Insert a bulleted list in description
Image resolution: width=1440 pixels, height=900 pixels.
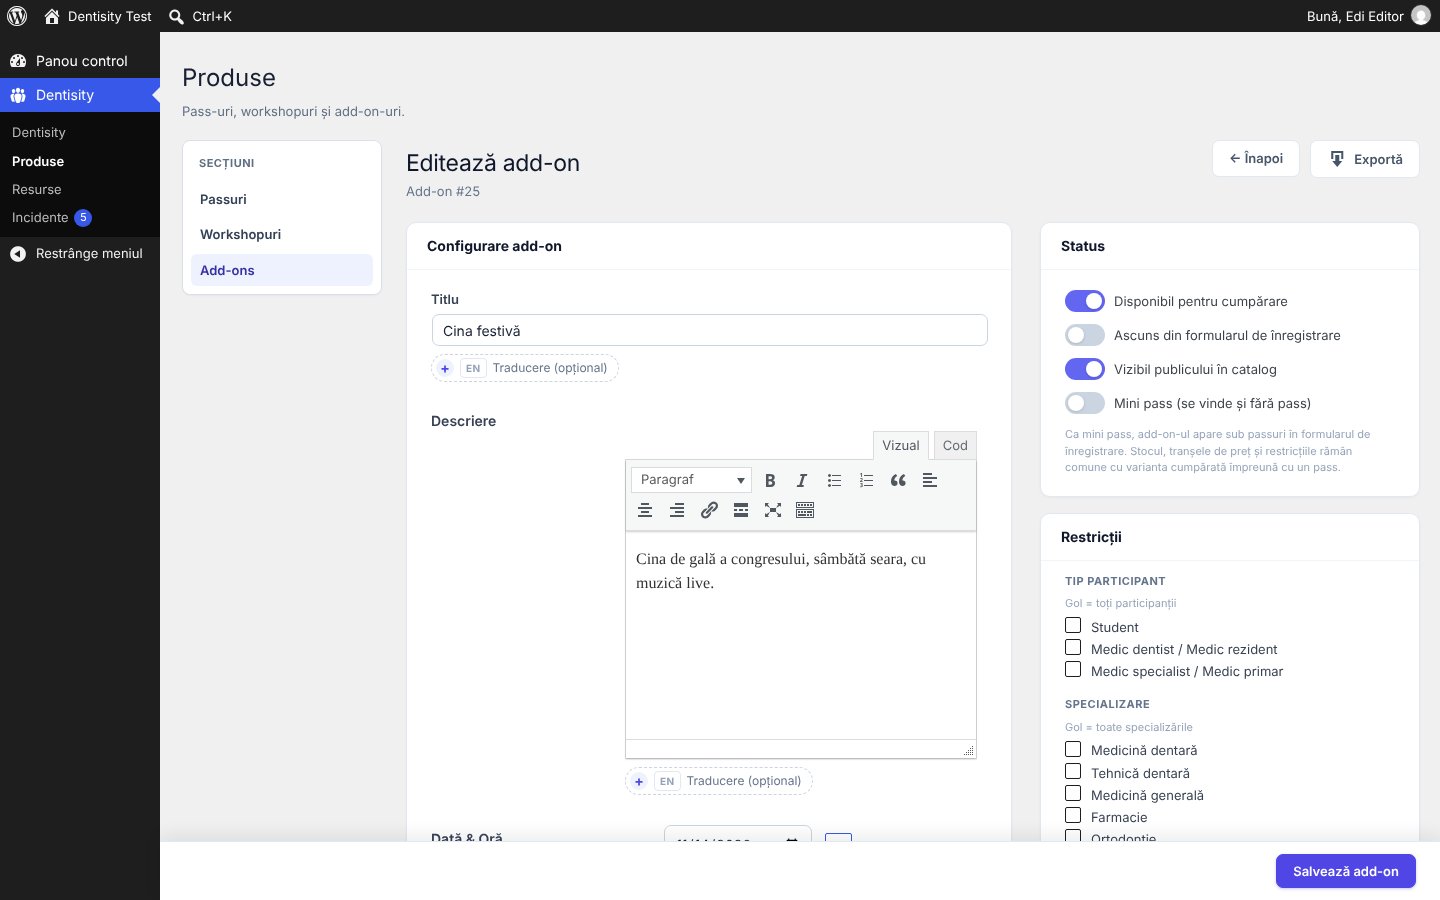click(x=834, y=480)
